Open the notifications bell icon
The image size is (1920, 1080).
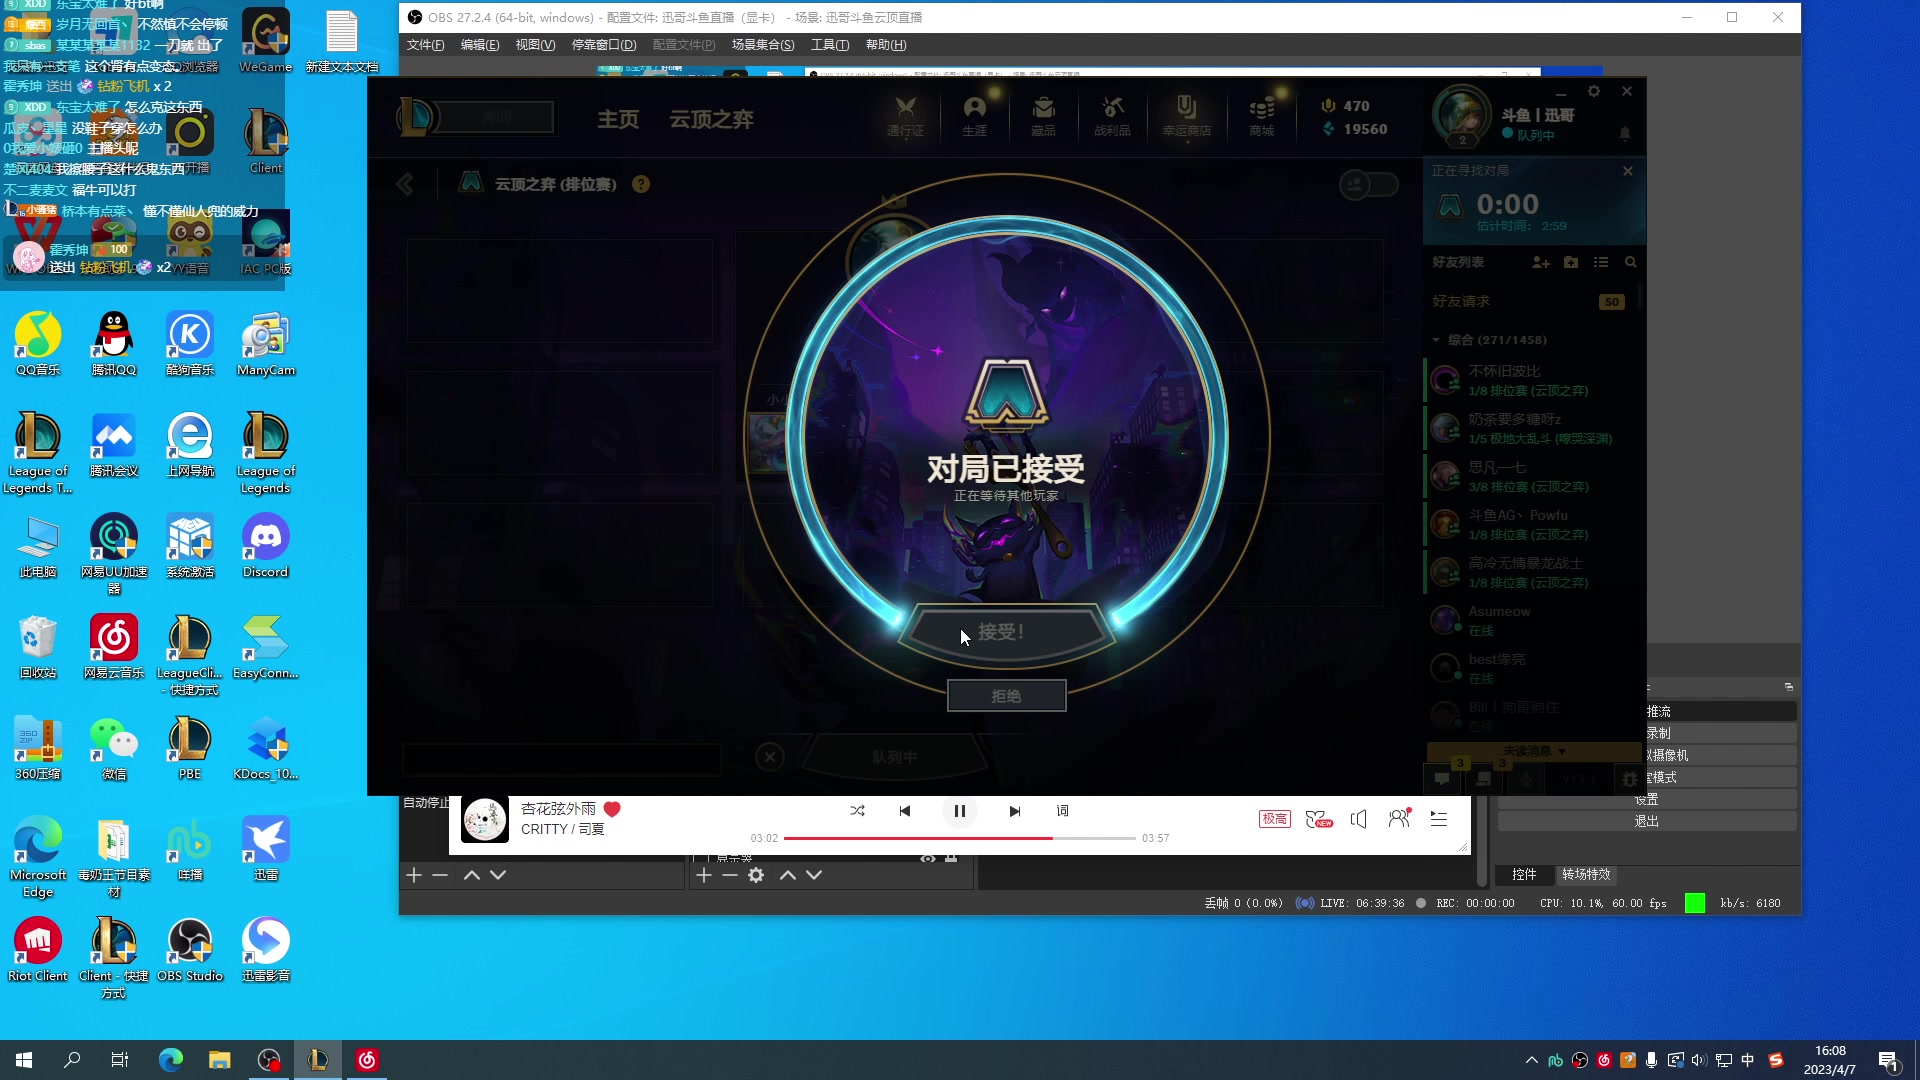pos(1624,132)
